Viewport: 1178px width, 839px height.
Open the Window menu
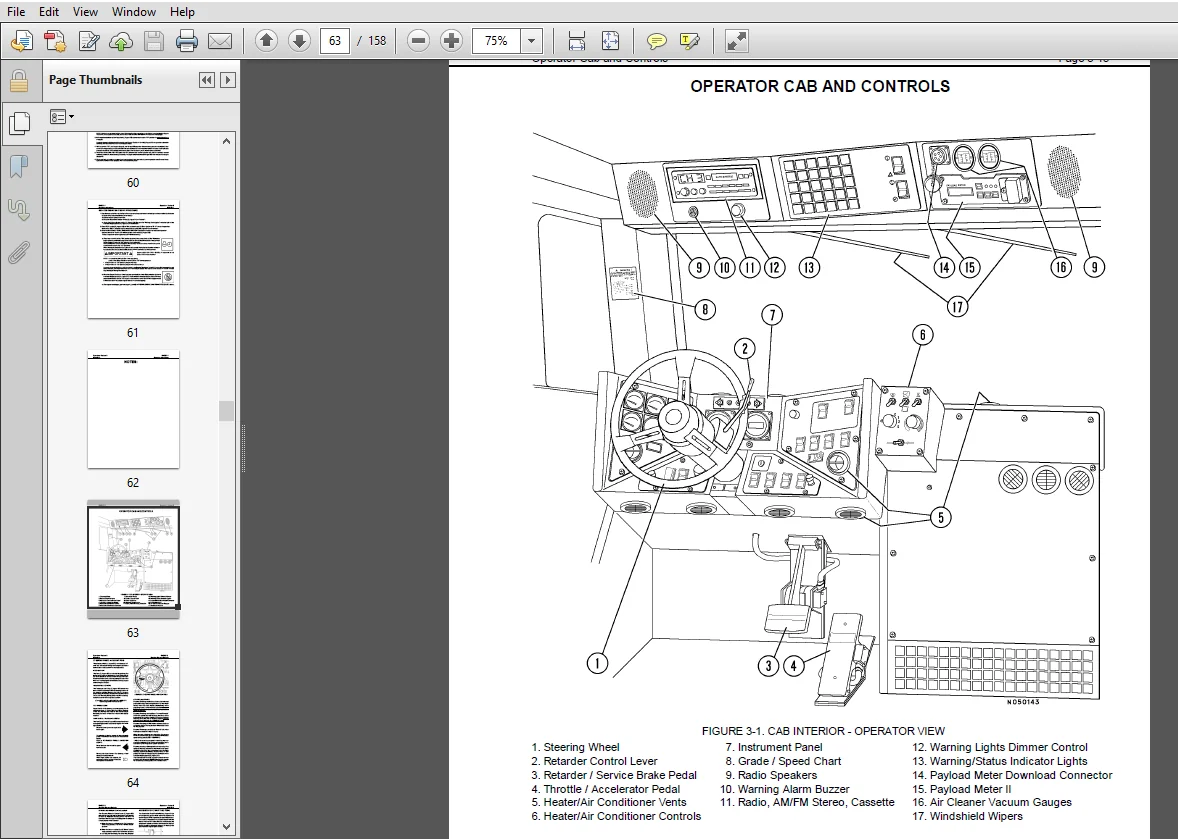[134, 12]
